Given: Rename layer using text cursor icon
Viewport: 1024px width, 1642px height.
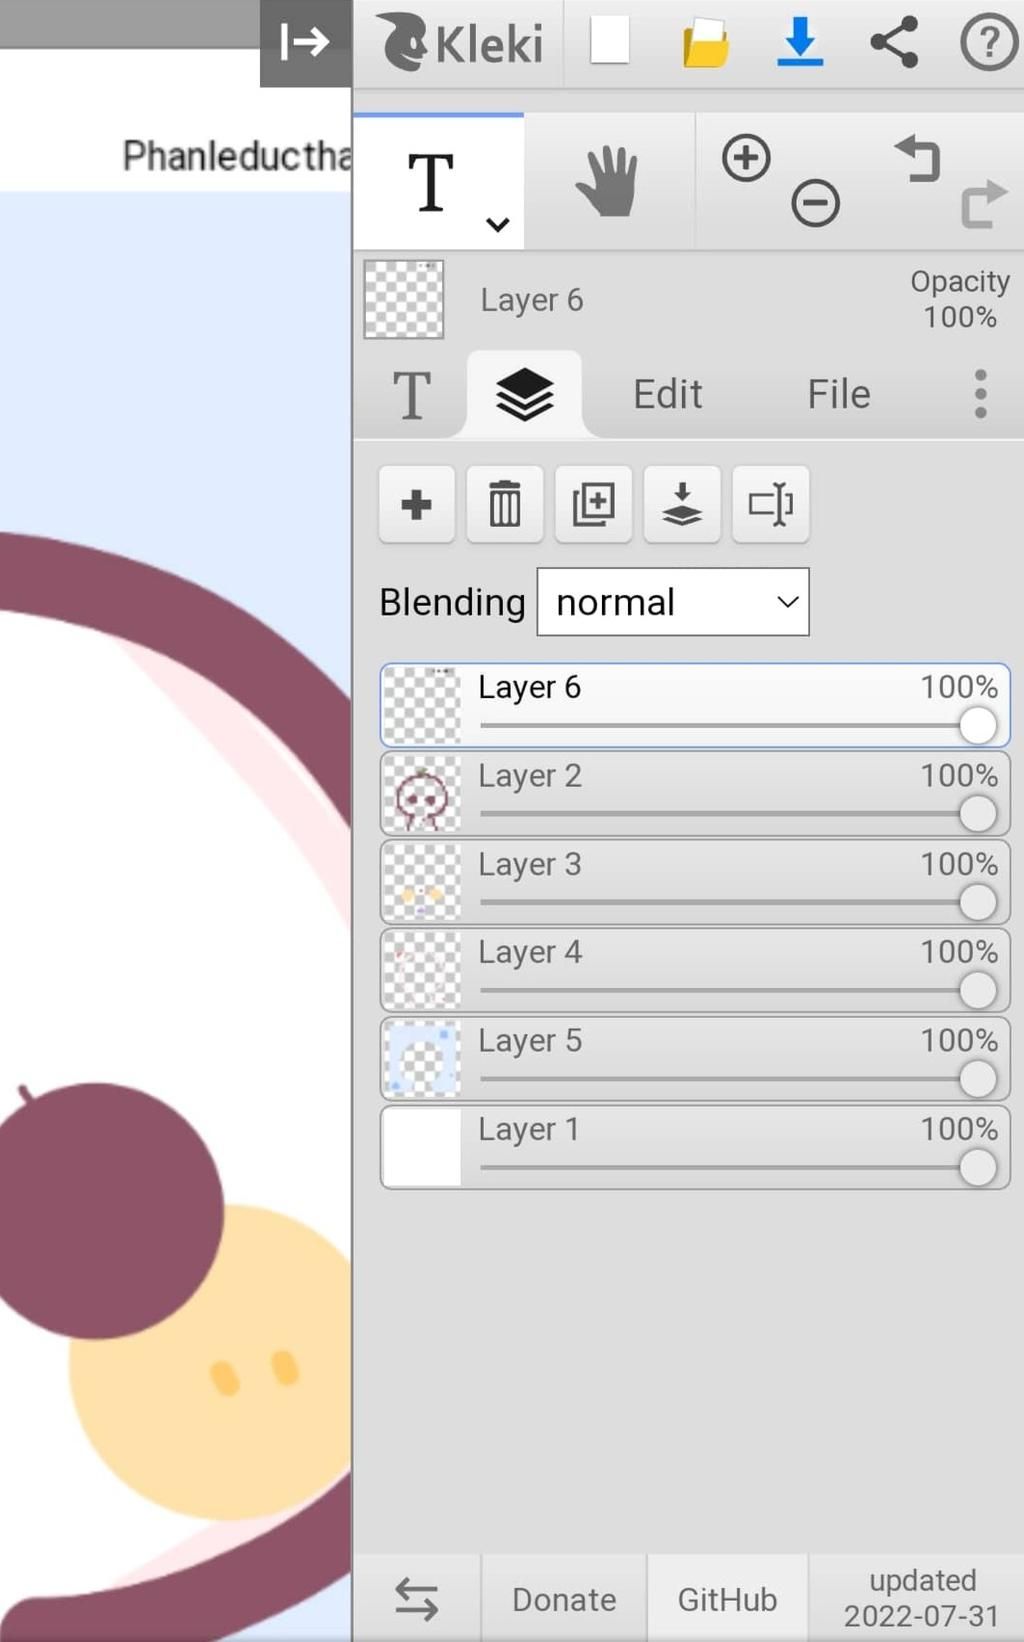Looking at the screenshot, I should [770, 504].
